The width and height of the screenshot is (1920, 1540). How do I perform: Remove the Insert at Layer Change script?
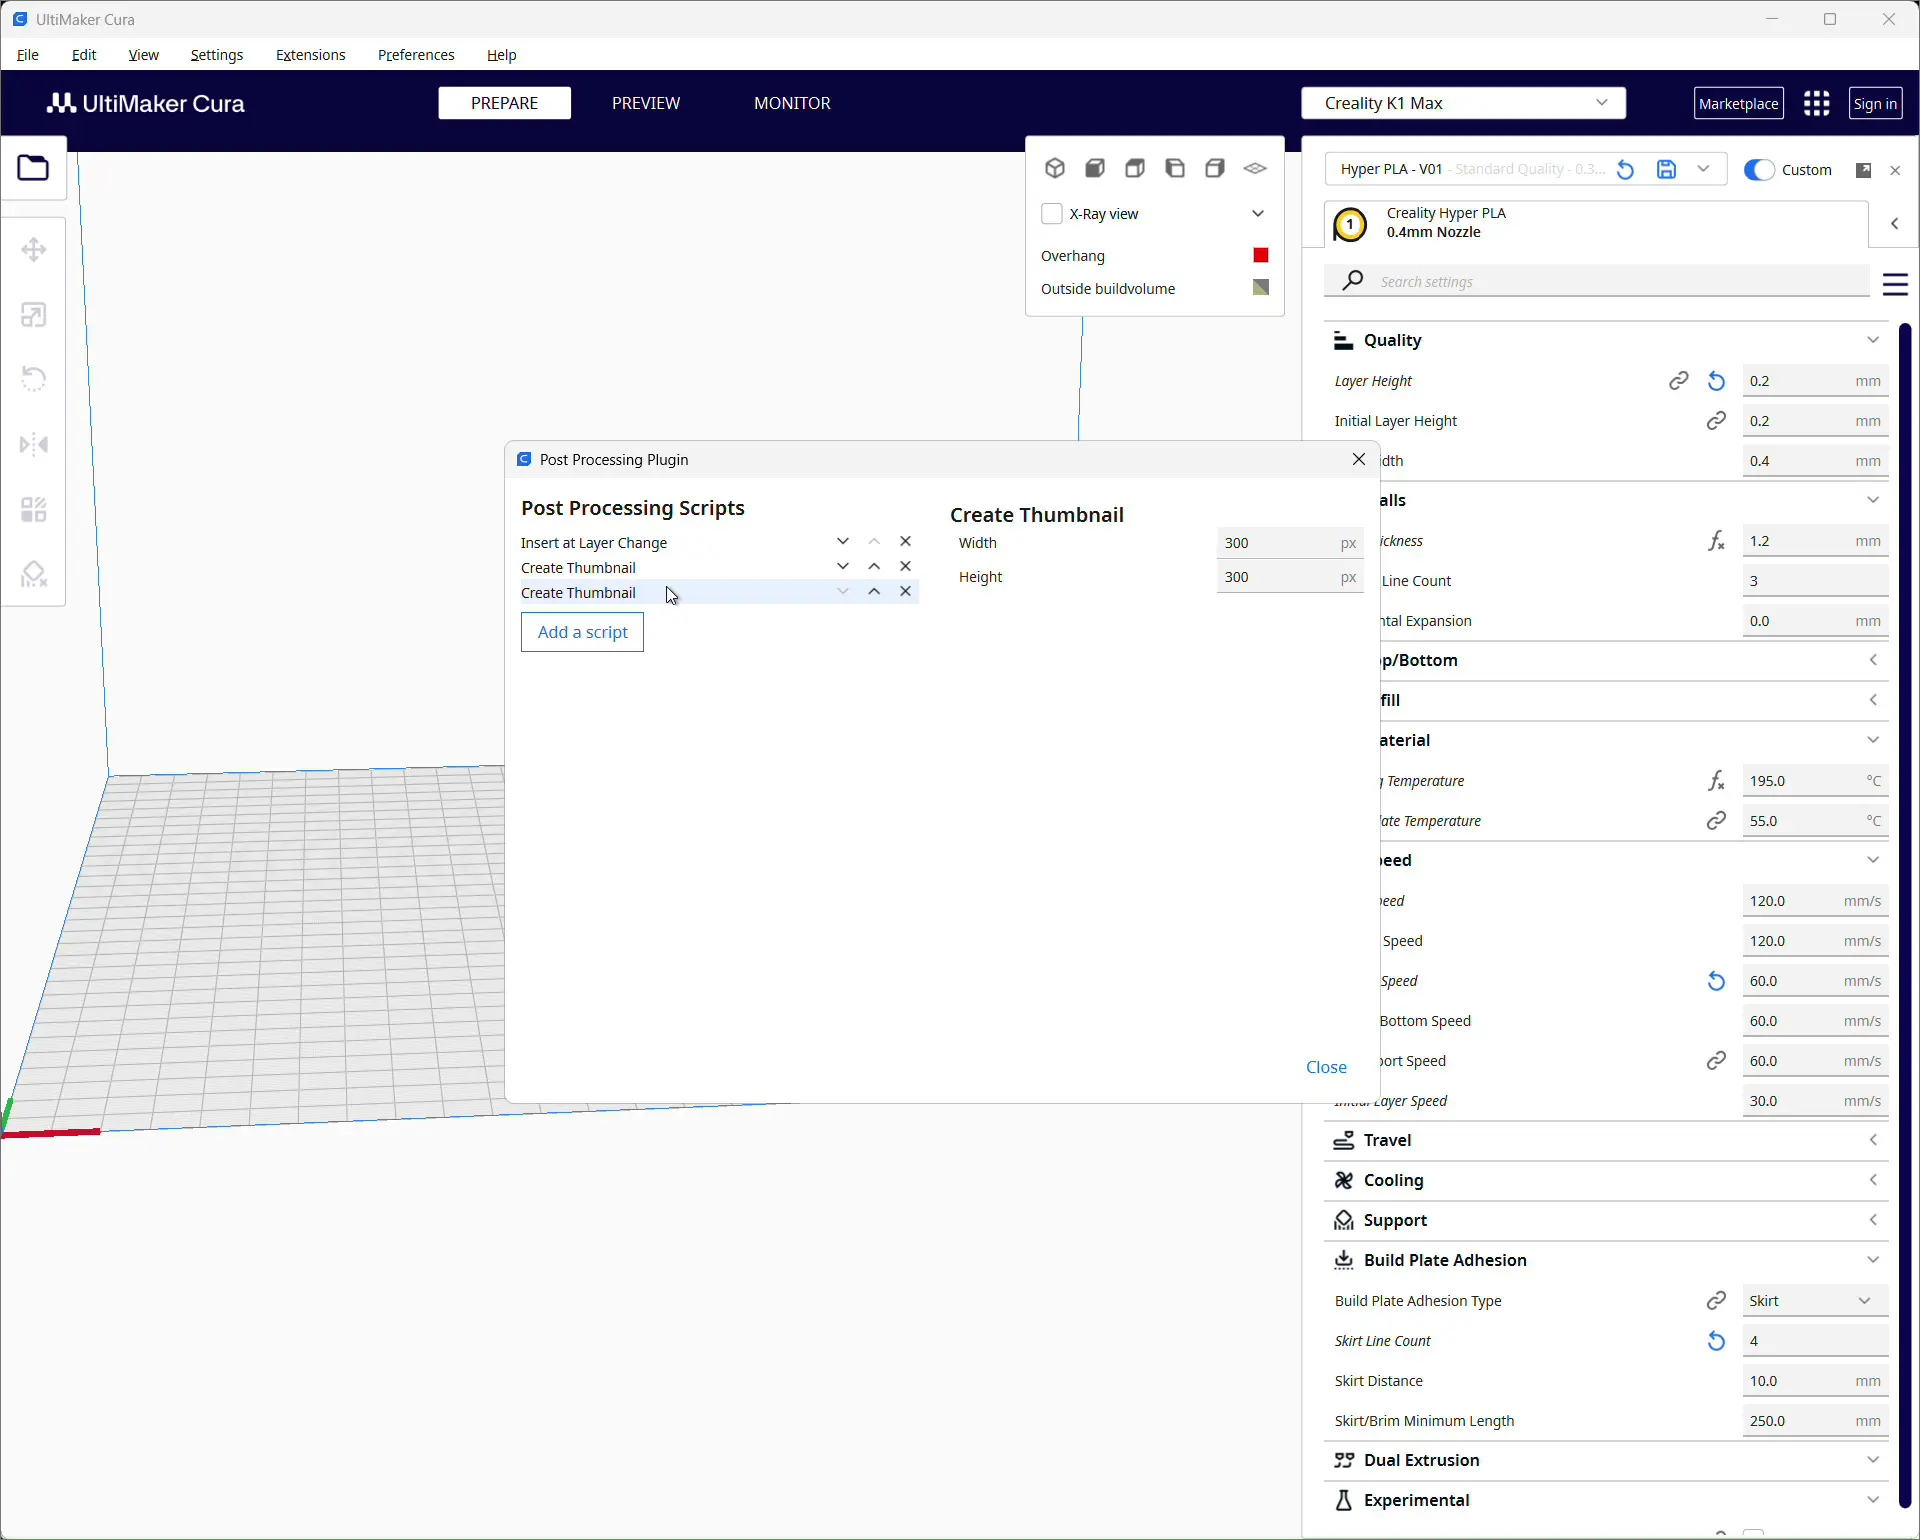(x=906, y=542)
